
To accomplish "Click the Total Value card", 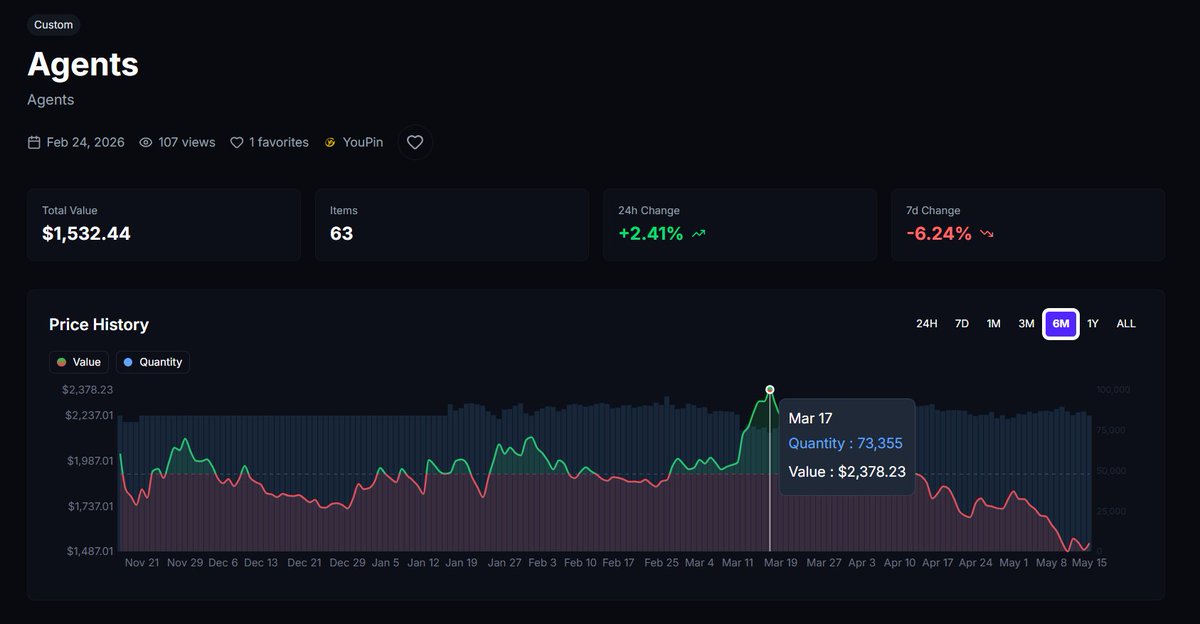I will click(x=164, y=225).
